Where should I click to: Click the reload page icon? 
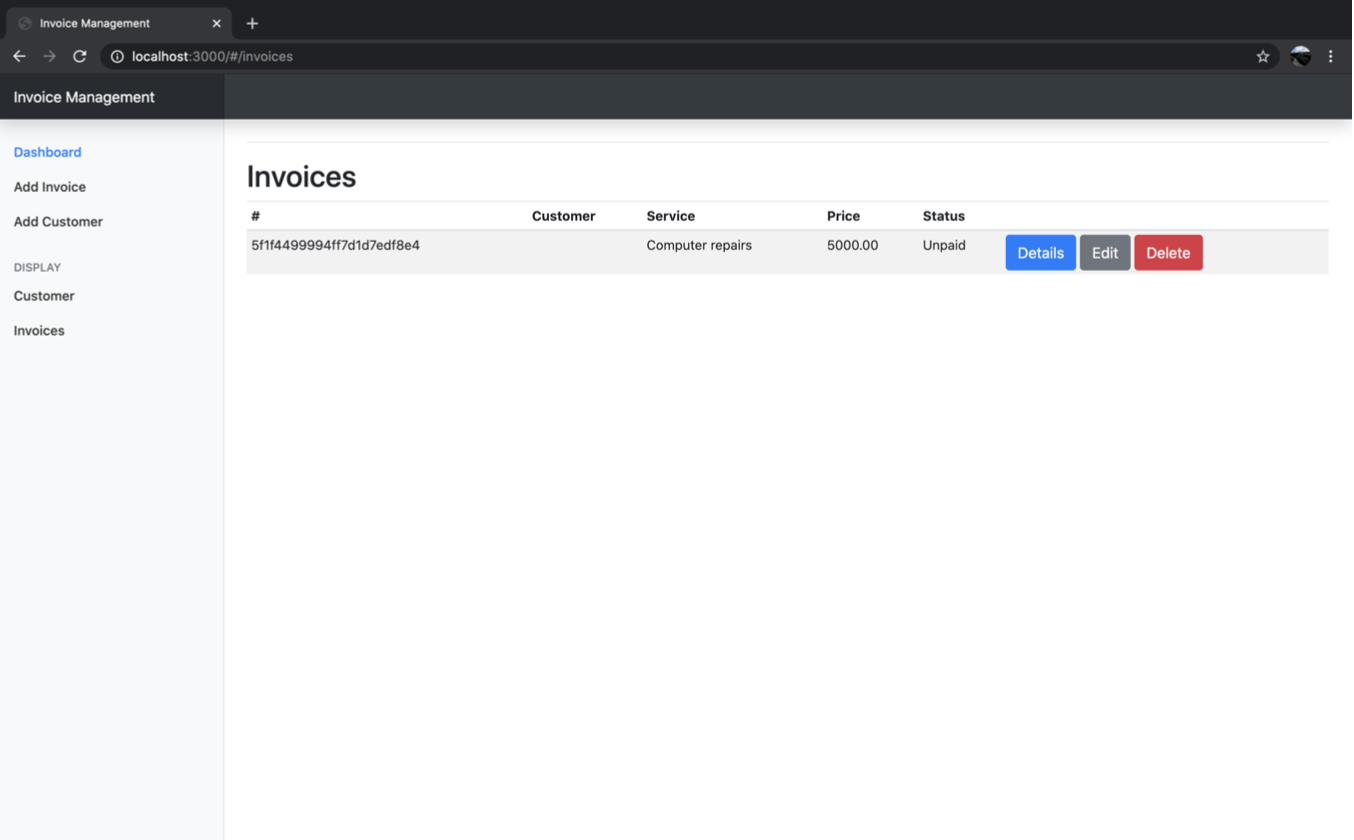point(79,56)
